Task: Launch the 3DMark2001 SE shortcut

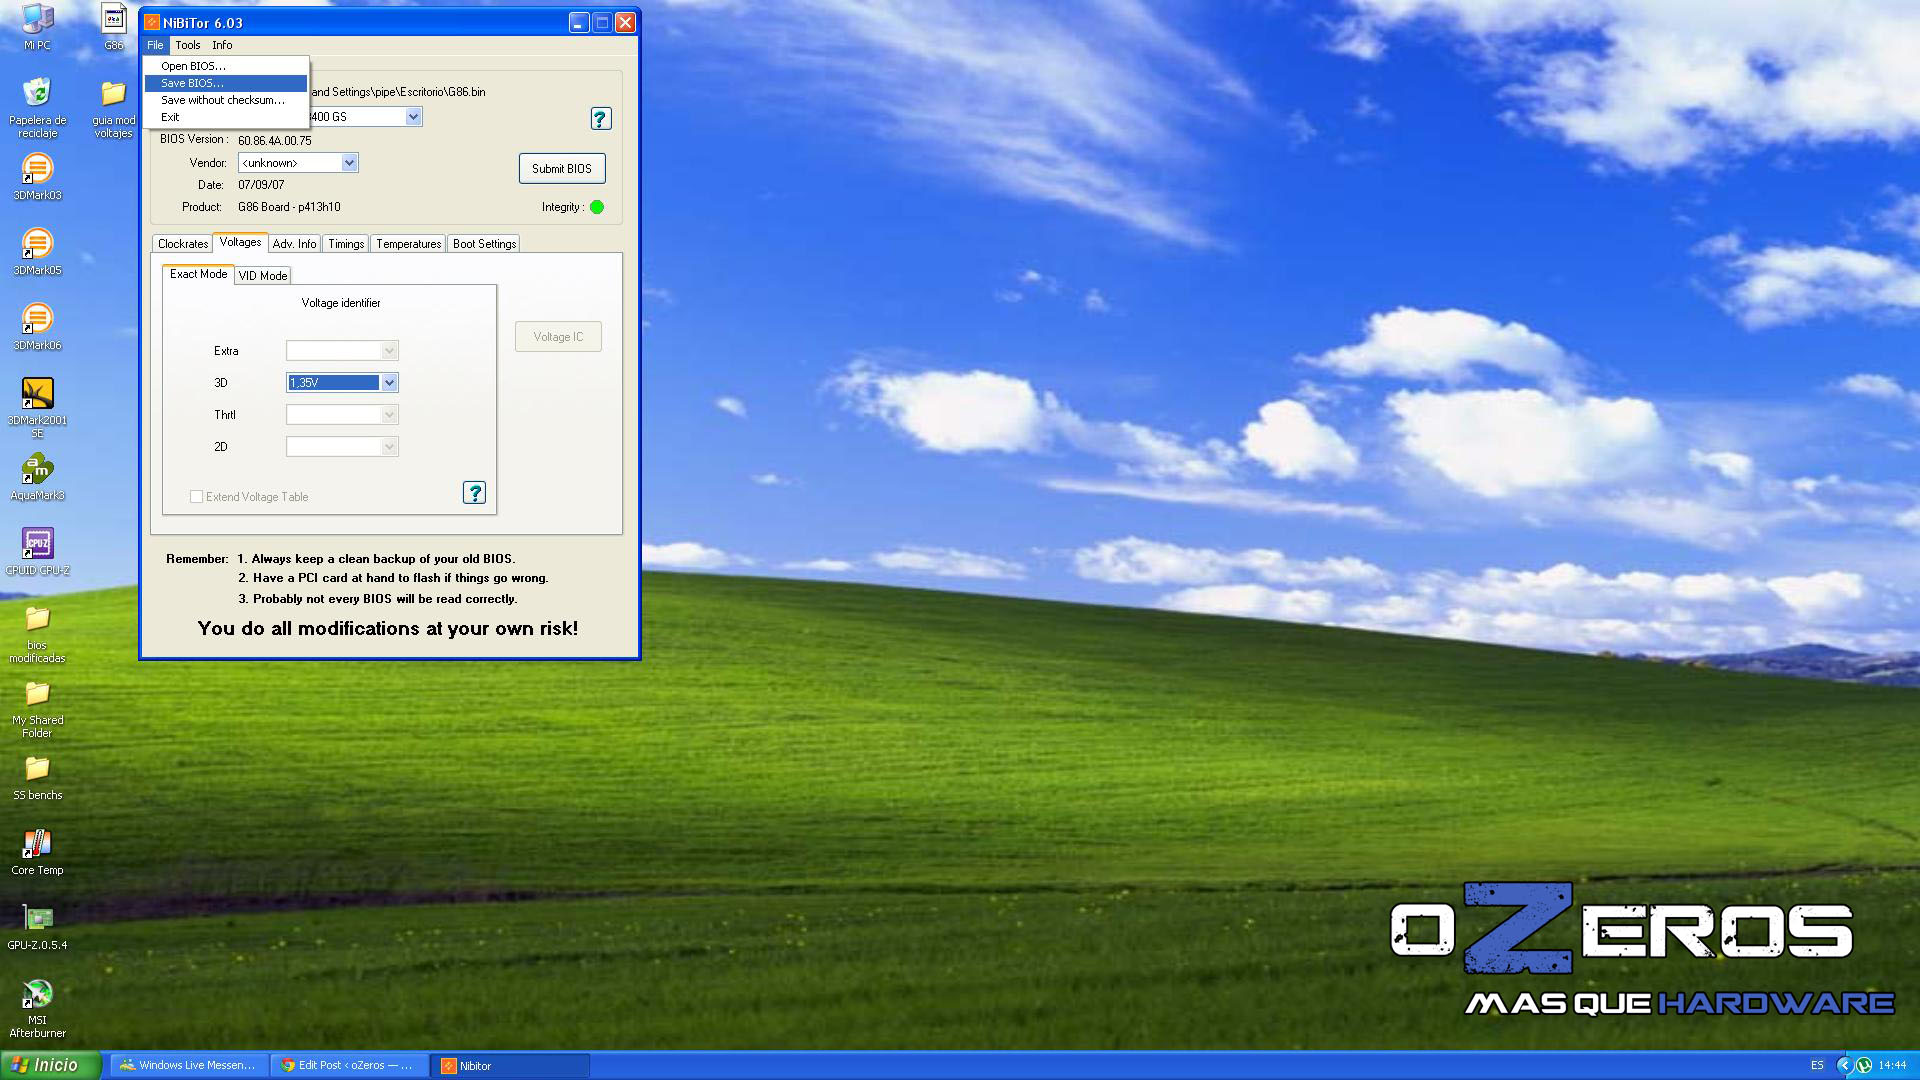Action: coord(37,407)
